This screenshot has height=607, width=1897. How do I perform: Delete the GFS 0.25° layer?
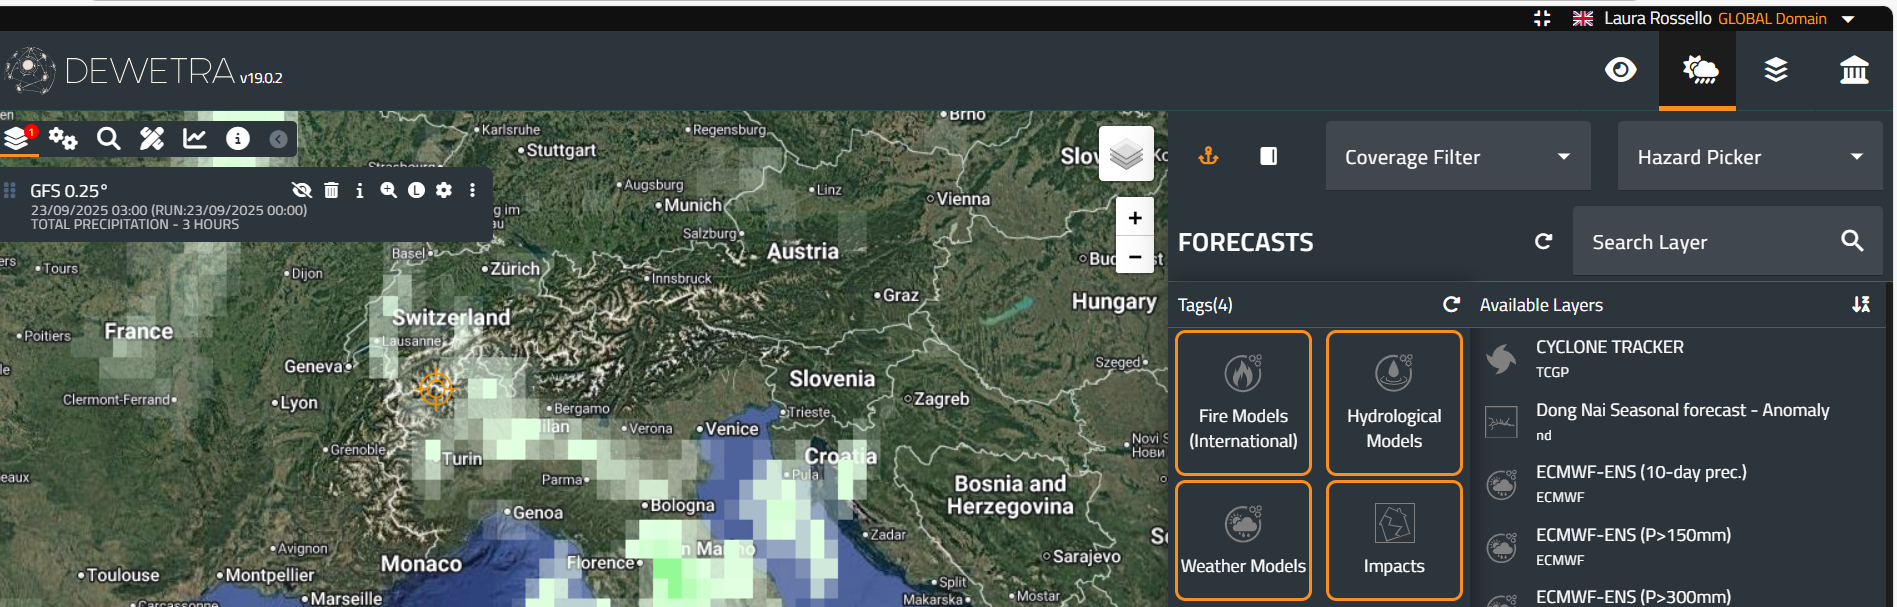pyautogui.click(x=332, y=190)
